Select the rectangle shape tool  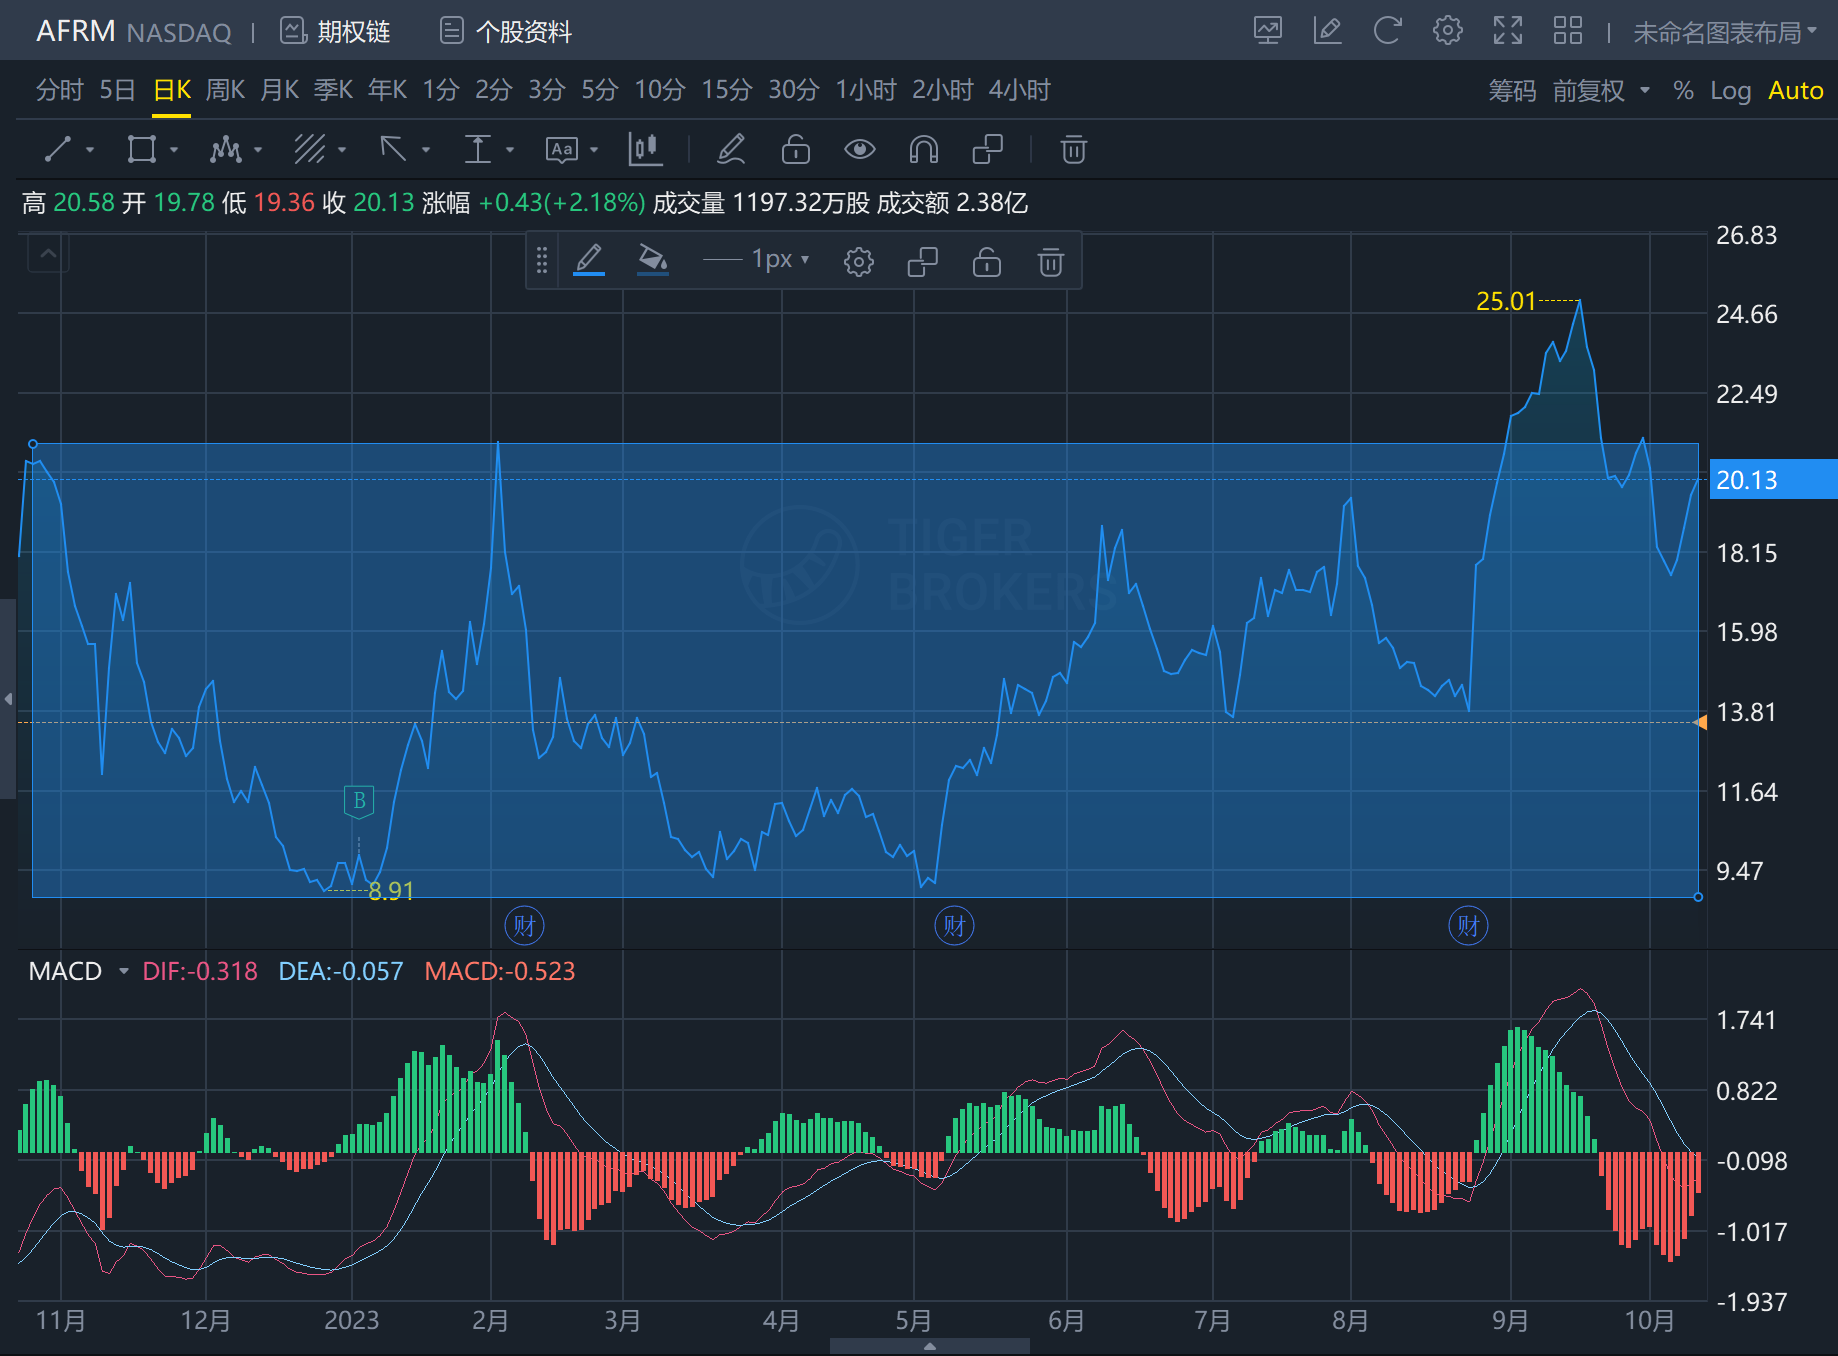(x=142, y=150)
